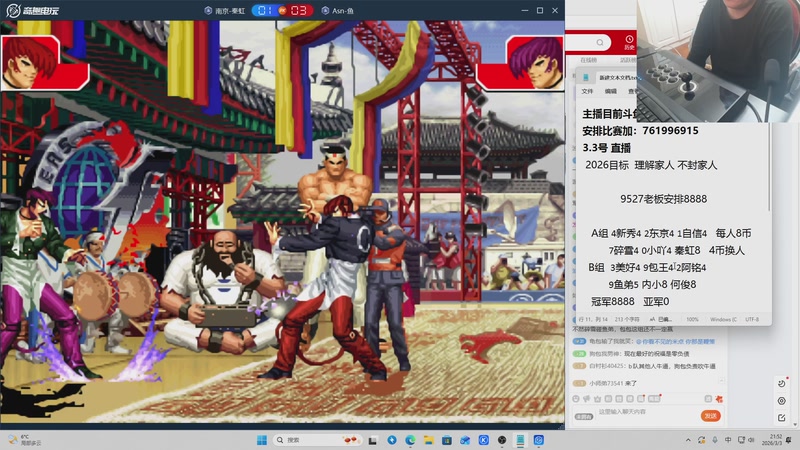Open the 文件 menu in Notepad
Viewport: 800px width, 450px height.
[x=587, y=91]
